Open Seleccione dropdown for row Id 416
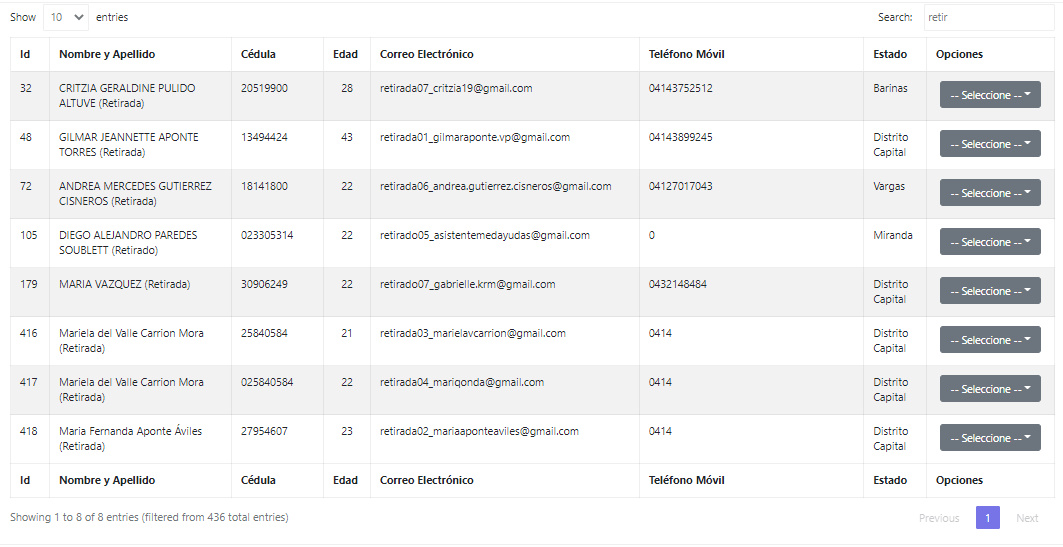Viewport: 1063px width, 547px height. [x=990, y=340]
